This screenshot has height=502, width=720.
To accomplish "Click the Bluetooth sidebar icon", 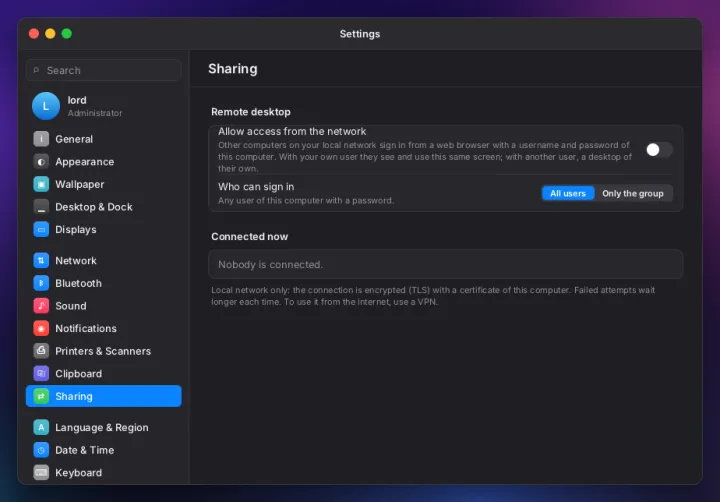I will click(41, 283).
